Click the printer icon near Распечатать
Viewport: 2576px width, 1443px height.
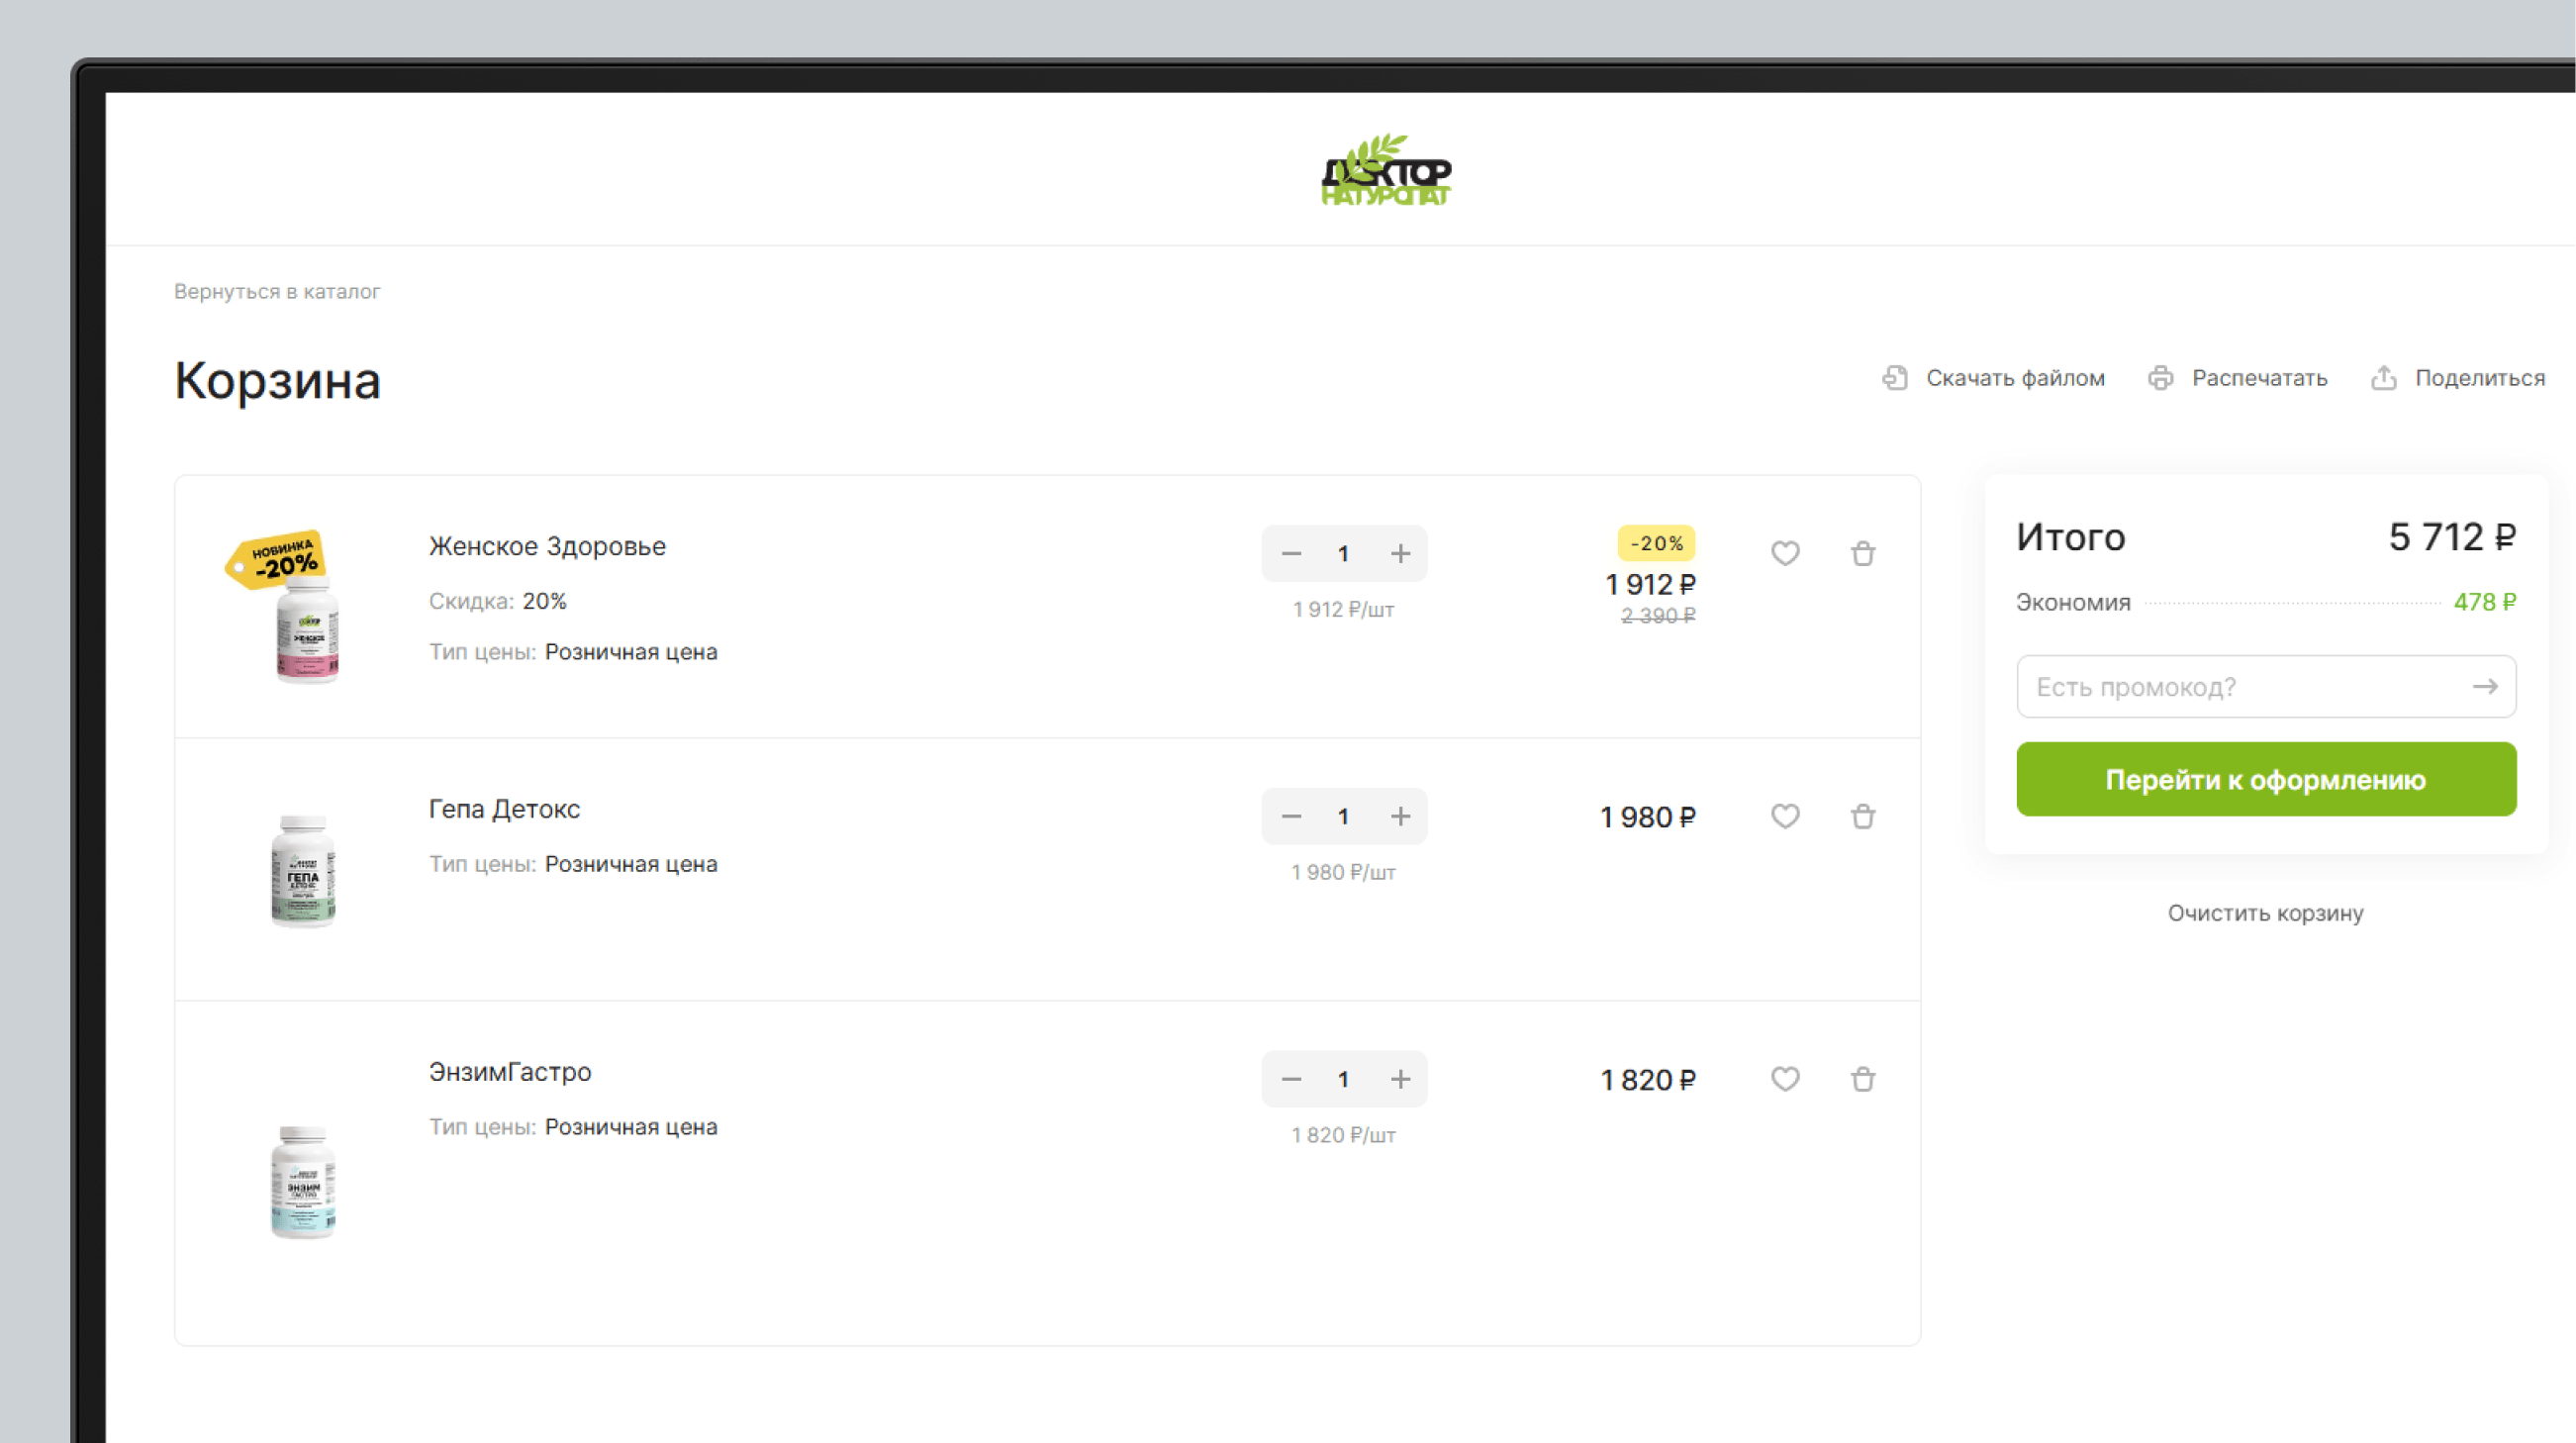[2160, 378]
